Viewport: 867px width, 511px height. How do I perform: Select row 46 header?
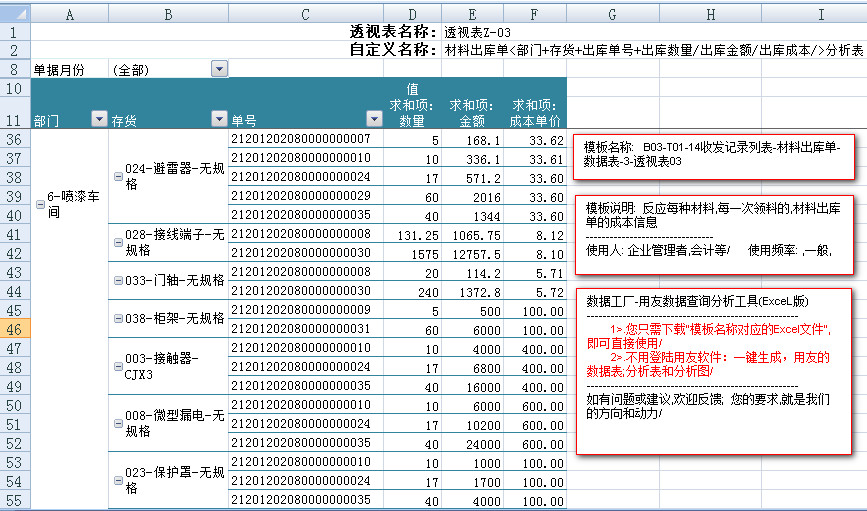coord(15,328)
